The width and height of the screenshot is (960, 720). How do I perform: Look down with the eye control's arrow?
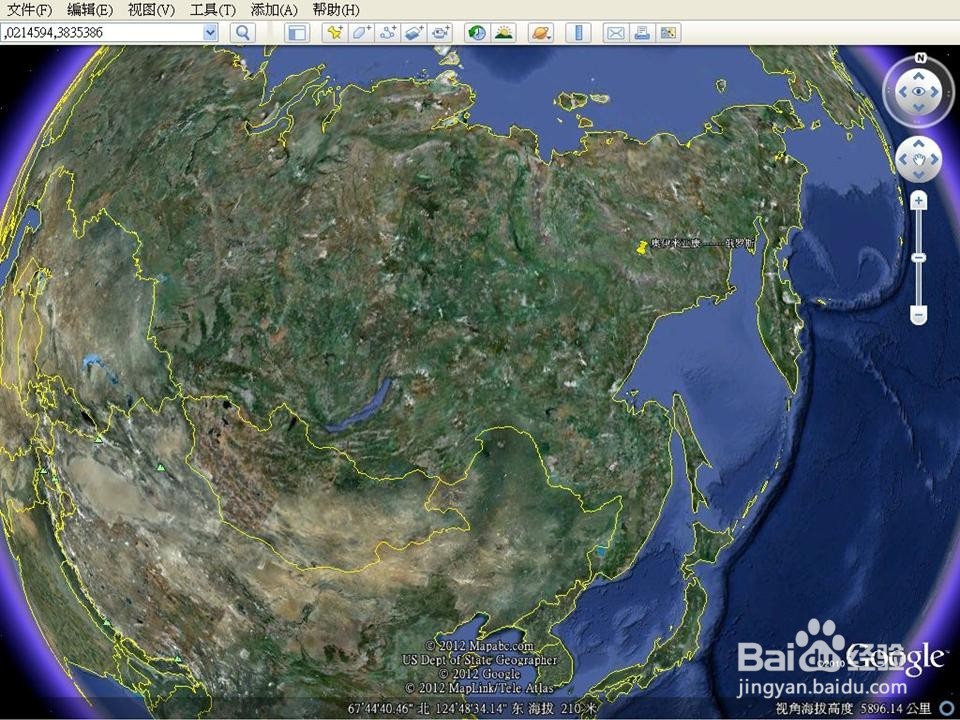919,108
